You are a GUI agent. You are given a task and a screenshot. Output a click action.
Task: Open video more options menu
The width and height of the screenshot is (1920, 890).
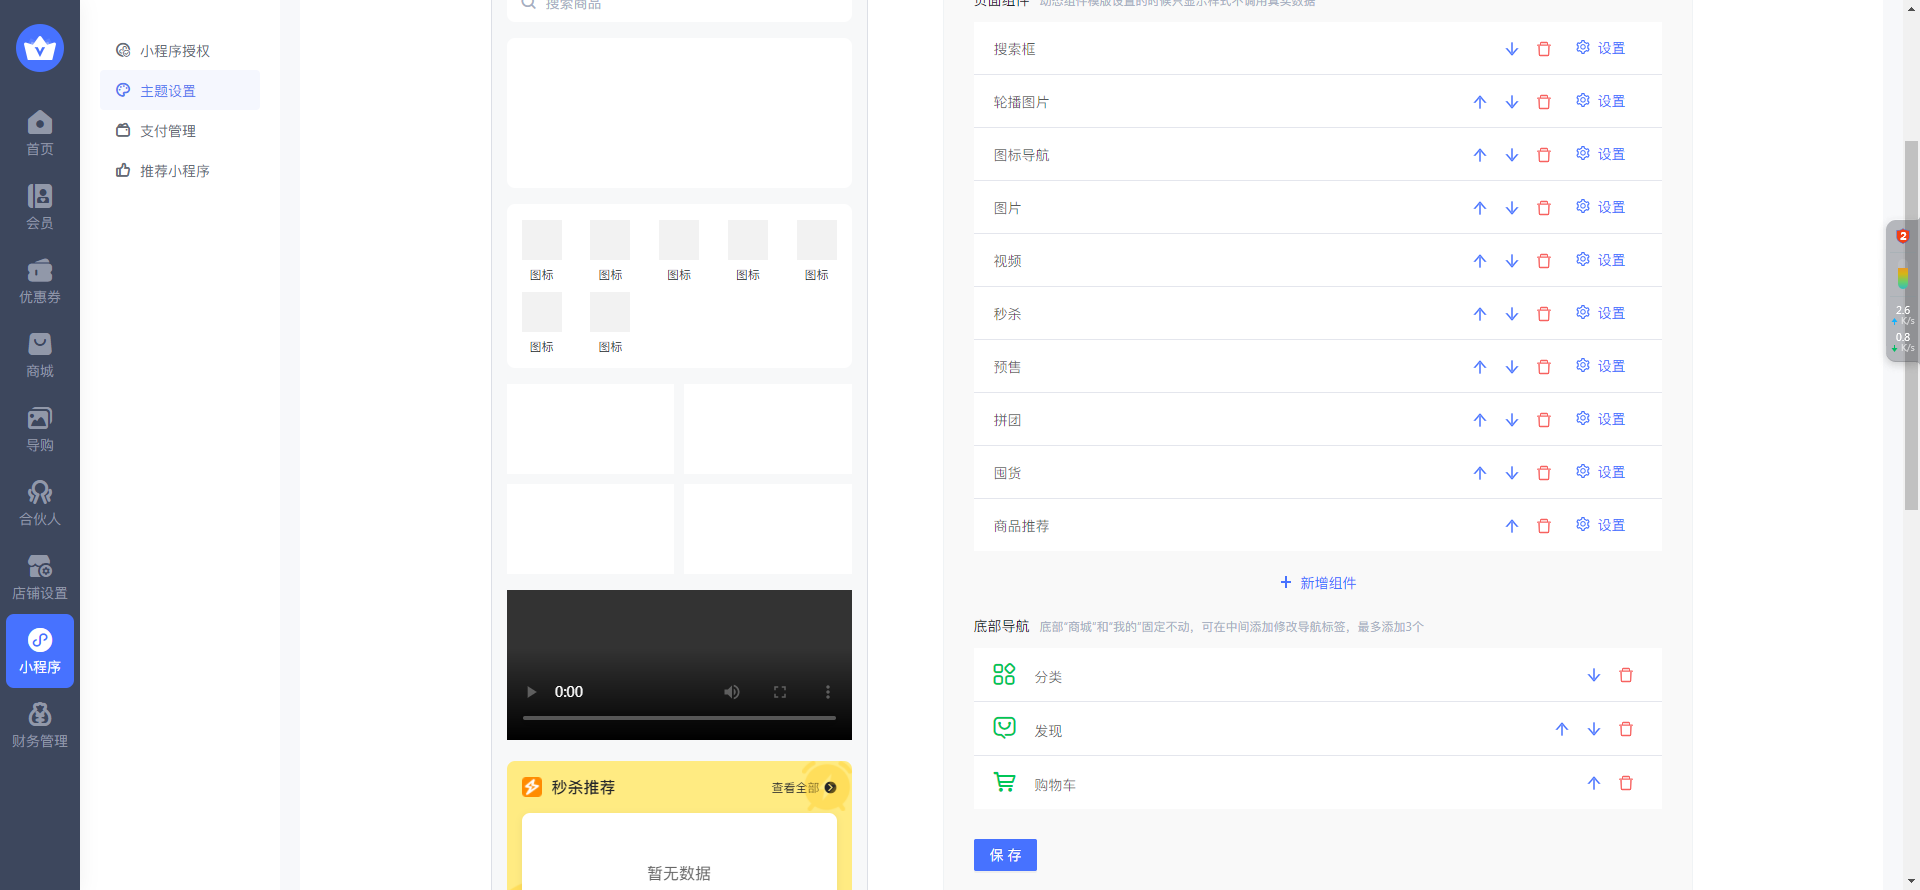[827, 692]
